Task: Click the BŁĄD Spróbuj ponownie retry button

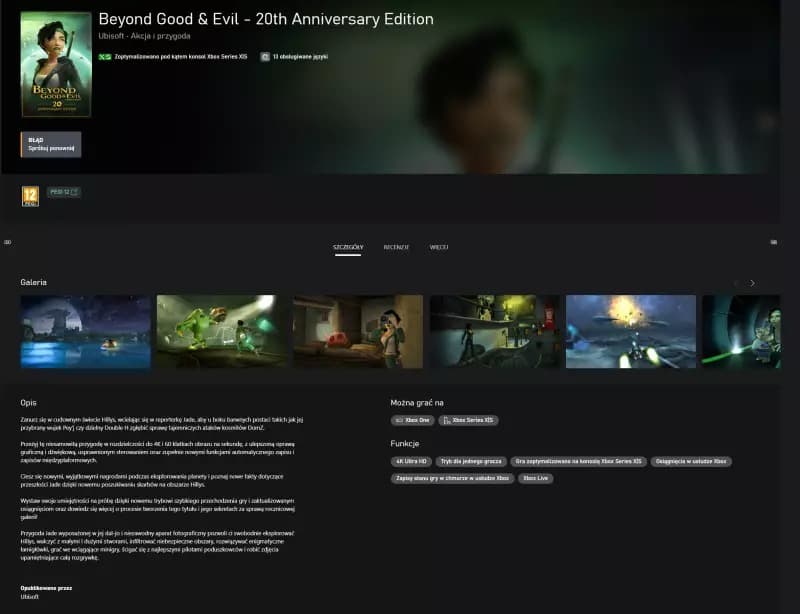Action: click(x=51, y=144)
